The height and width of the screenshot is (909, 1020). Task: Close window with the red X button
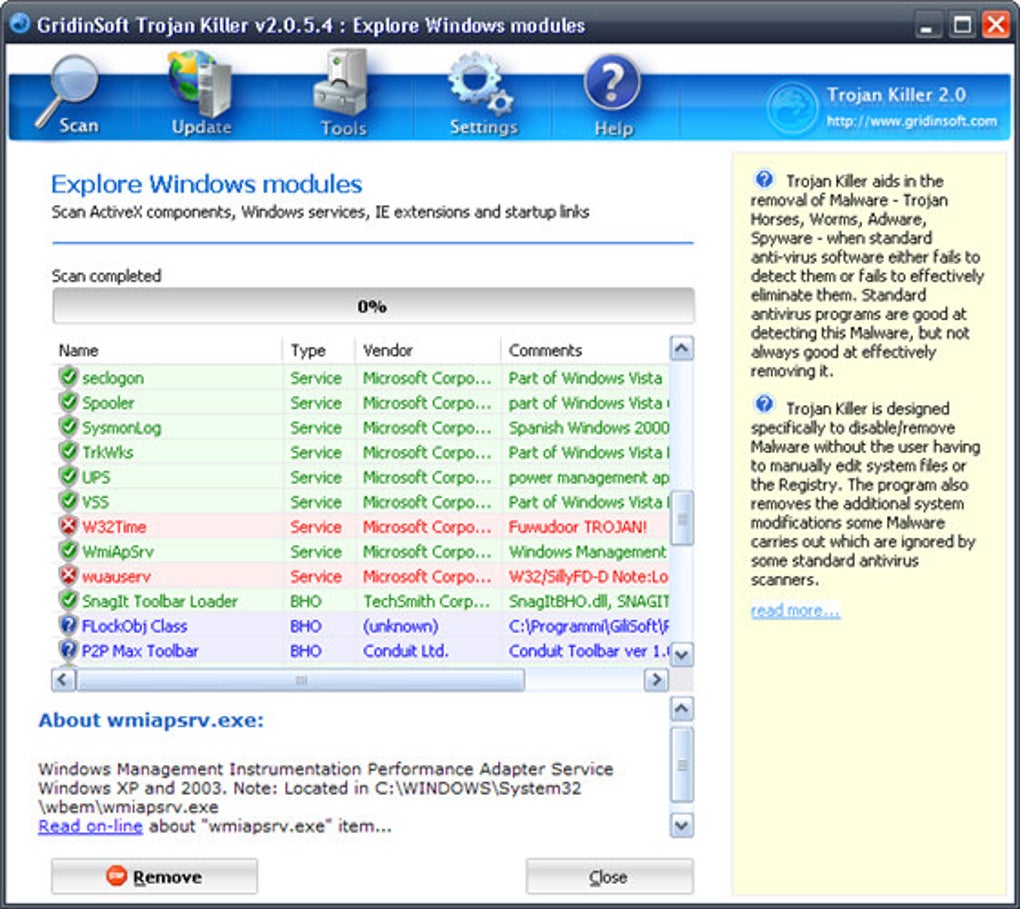click(x=996, y=25)
